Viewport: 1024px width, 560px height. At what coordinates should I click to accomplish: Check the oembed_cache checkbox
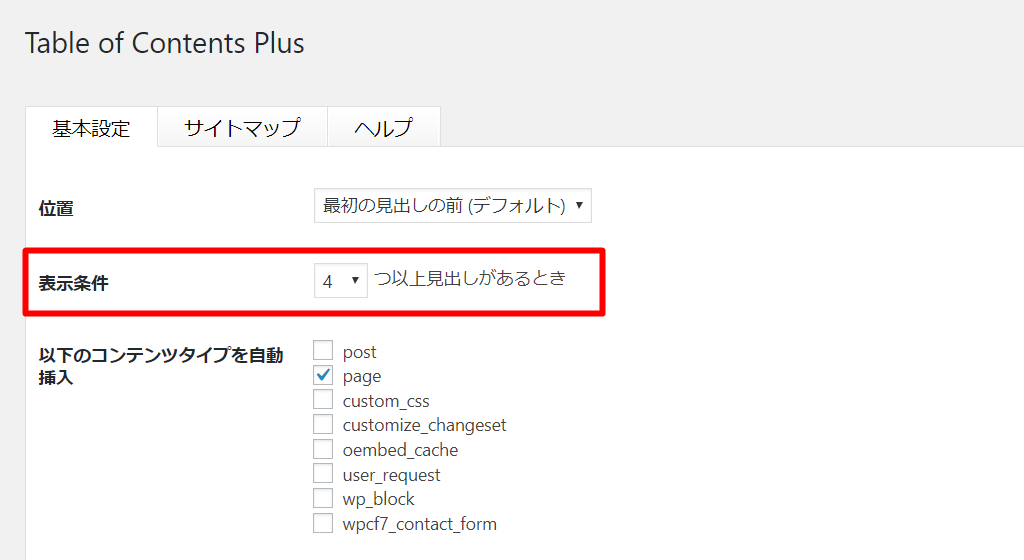[x=323, y=449]
